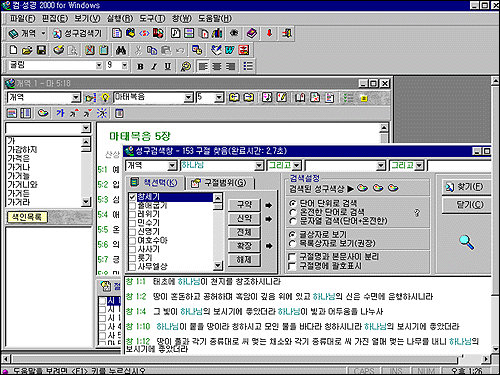
Task: Click the 신약 button
Action: pos(244,218)
